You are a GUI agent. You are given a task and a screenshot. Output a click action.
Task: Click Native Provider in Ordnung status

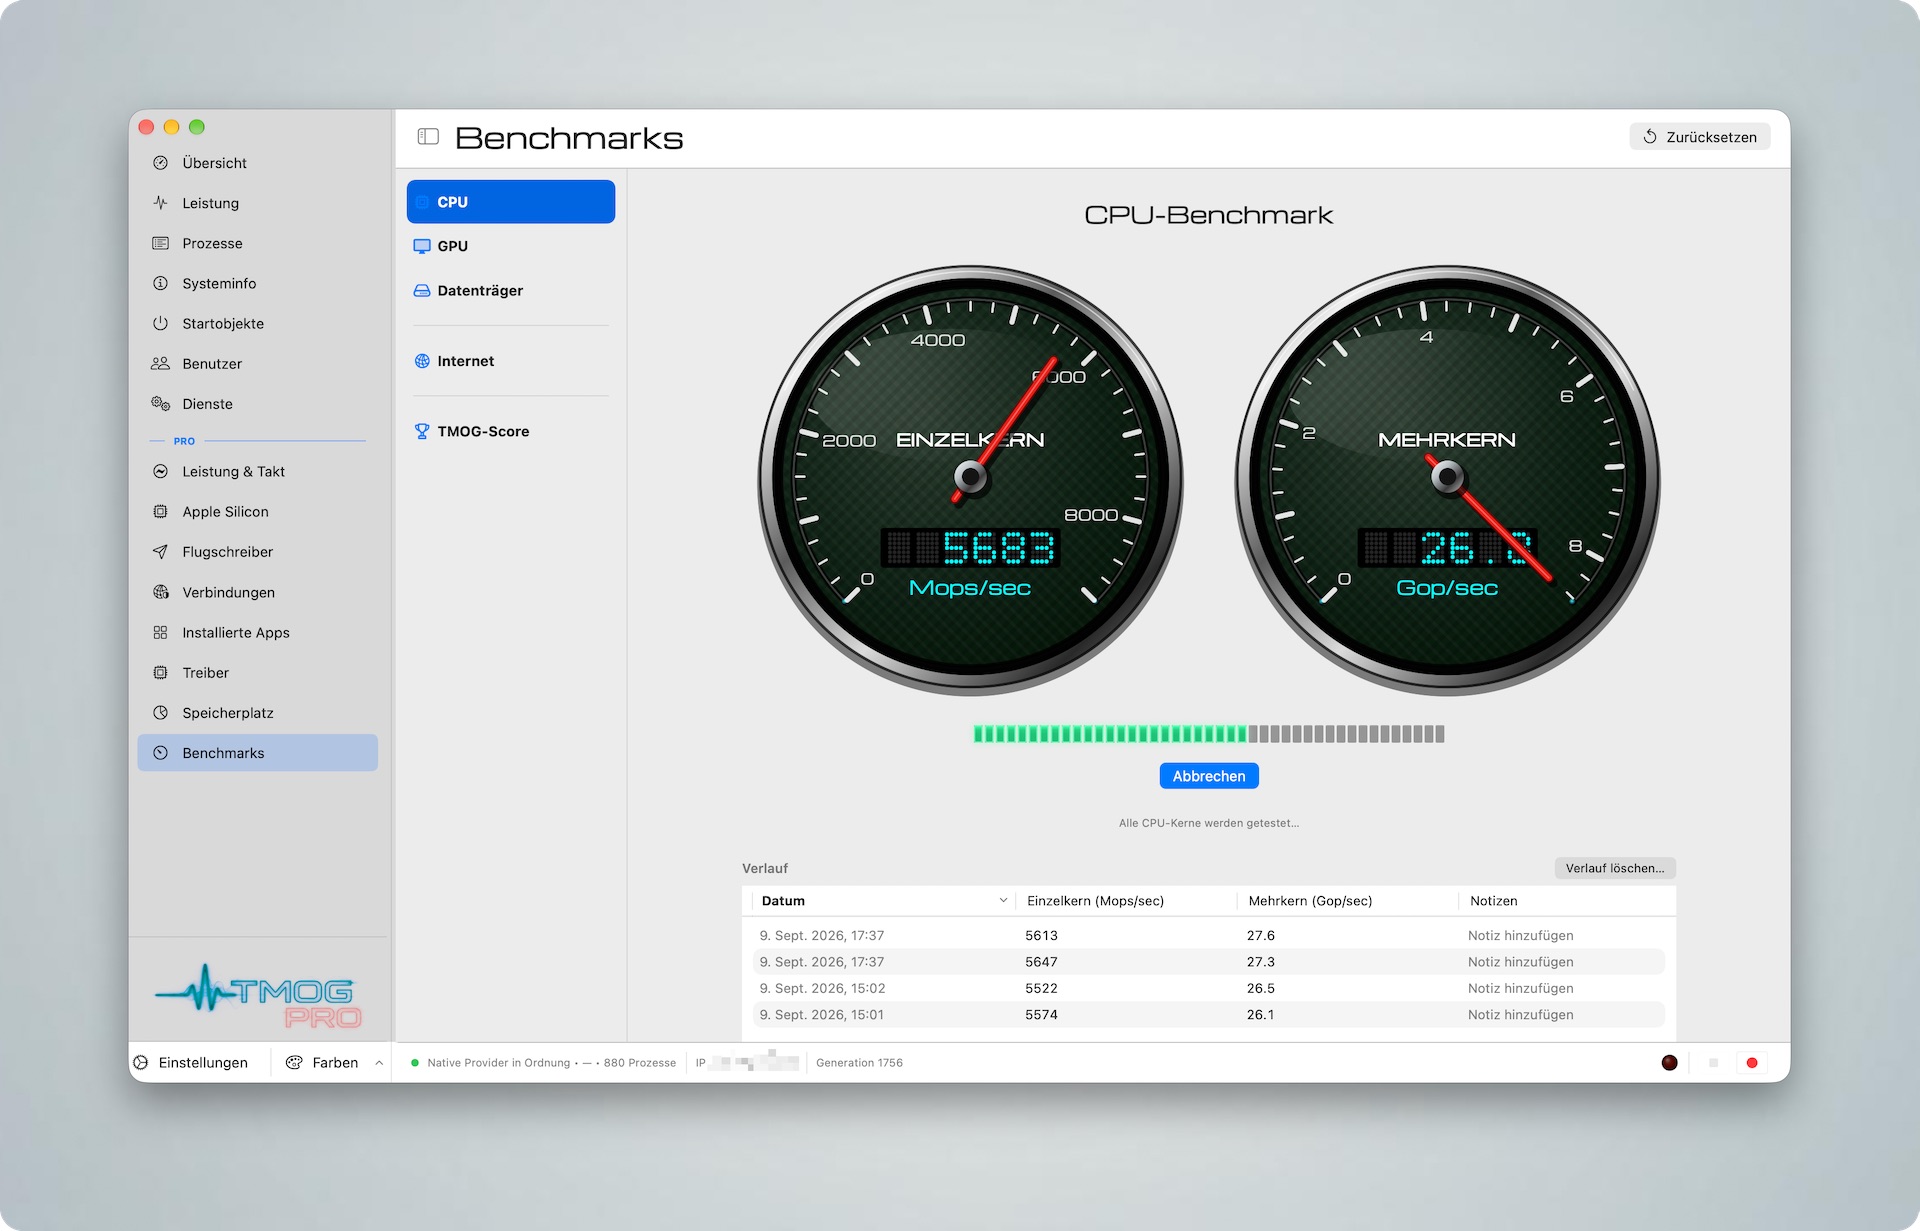[498, 1063]
